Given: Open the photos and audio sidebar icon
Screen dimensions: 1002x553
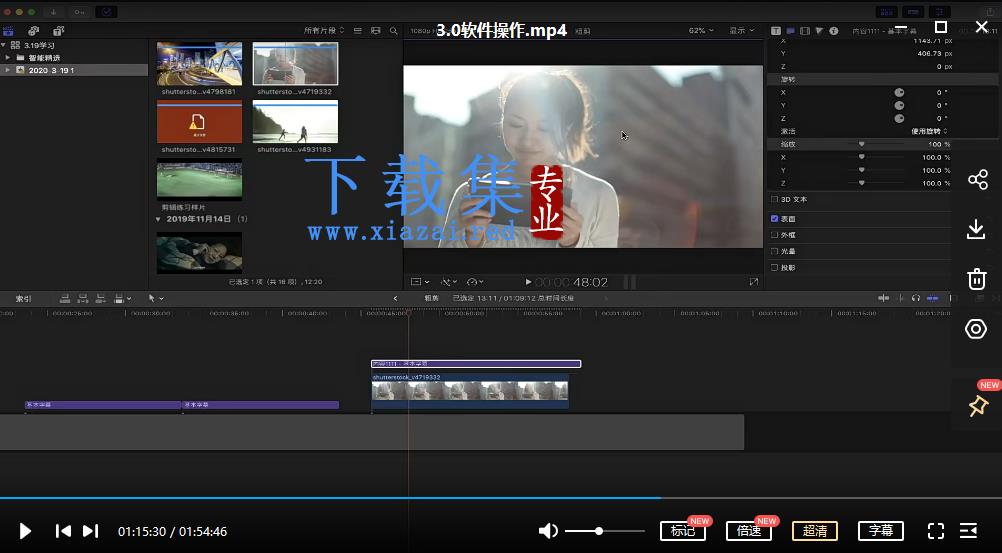Looking at the screenshot, I should (33, 31).
